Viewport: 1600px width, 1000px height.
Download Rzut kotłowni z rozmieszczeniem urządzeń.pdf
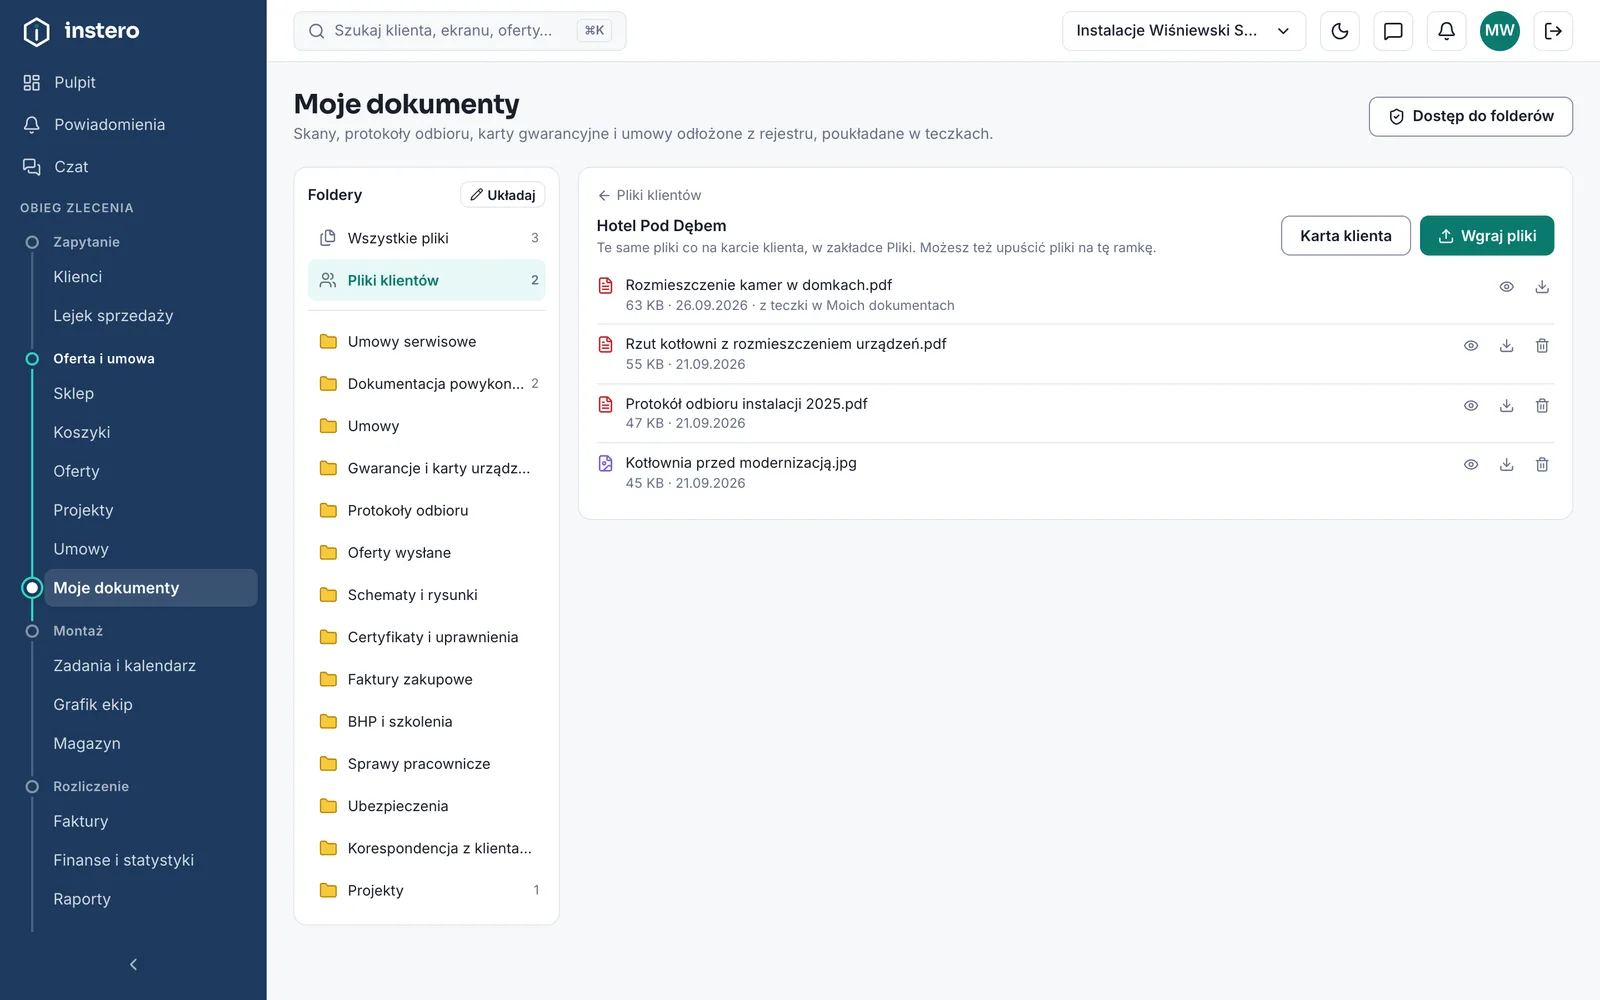1506,346
